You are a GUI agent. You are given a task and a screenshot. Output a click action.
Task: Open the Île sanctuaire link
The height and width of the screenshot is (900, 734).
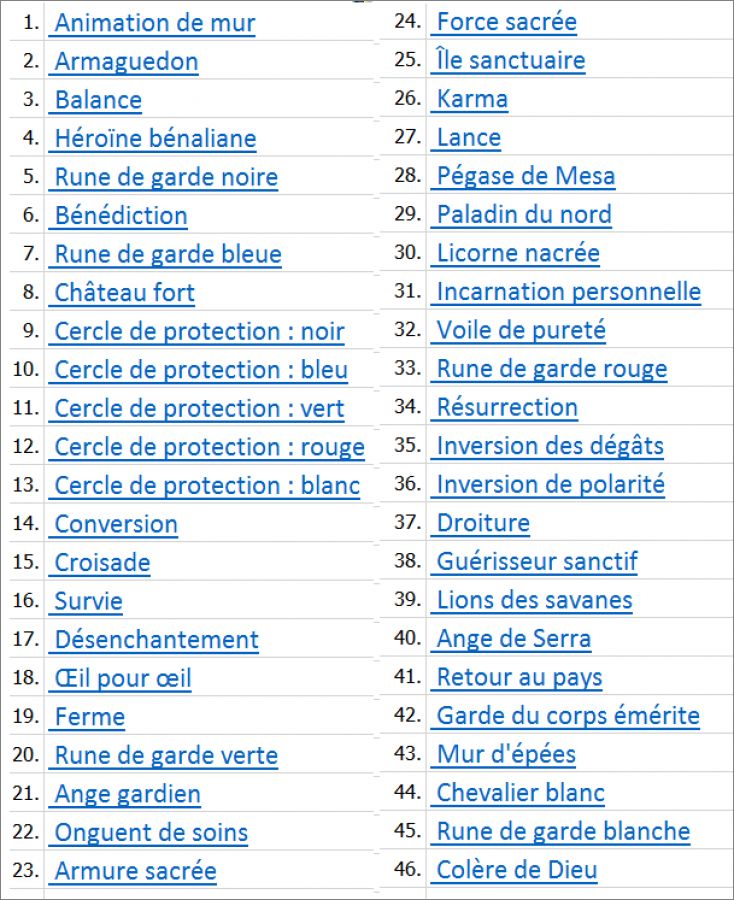coord(510,61)
